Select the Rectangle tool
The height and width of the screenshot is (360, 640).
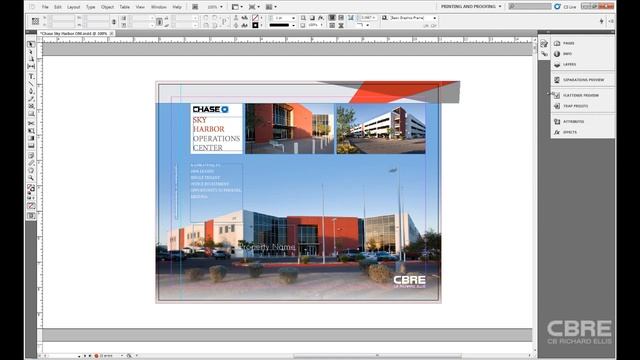pos(31,113)
